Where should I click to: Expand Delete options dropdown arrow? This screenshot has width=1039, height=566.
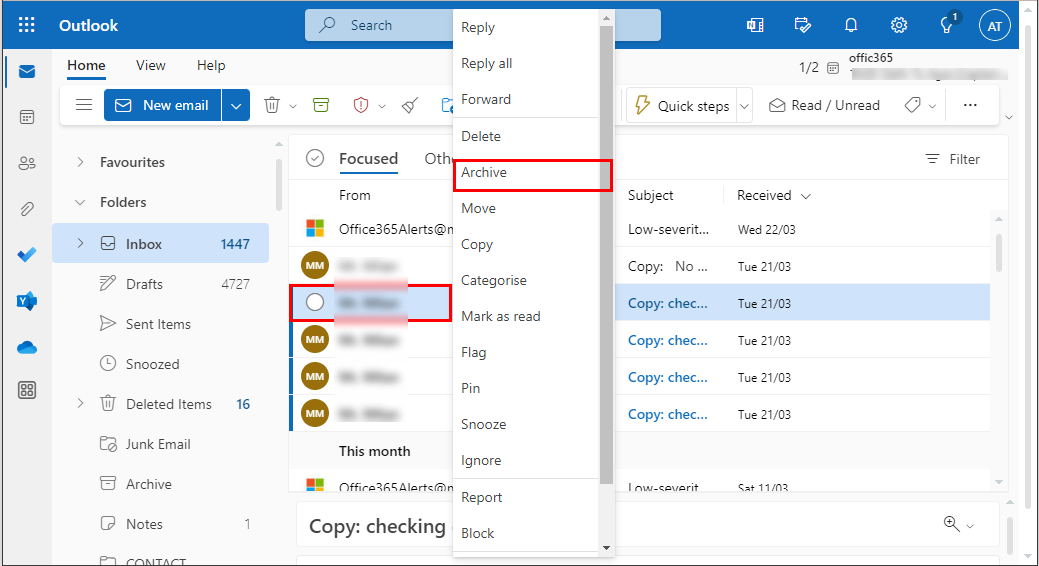point(293,106)
